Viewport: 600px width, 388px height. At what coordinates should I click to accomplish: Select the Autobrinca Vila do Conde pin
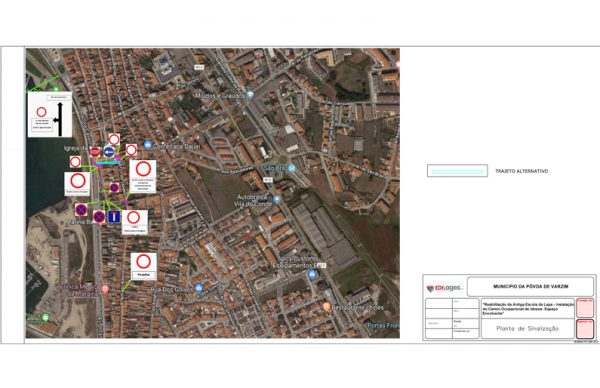tap(277, 199)
